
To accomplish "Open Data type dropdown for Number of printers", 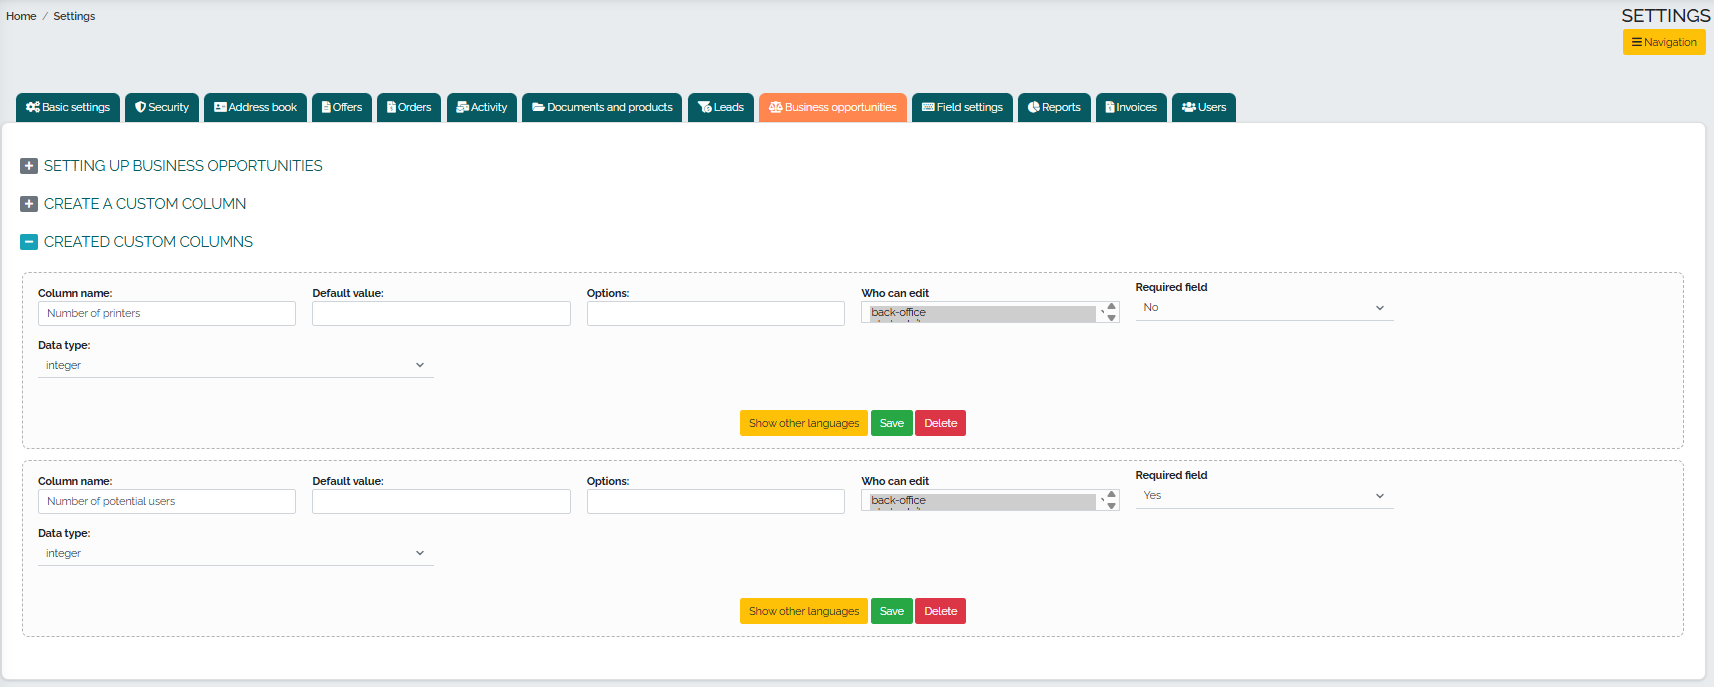I will point(236,365).
